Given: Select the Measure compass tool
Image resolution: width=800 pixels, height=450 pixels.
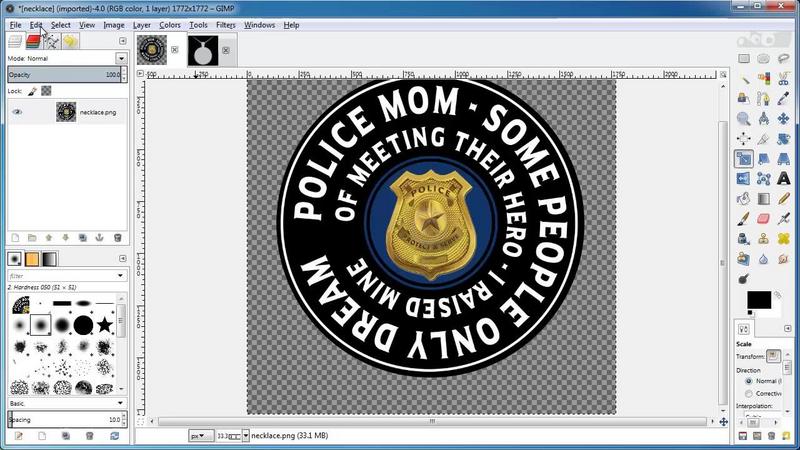Looking at the screenshot, I should tap(763, 118).
